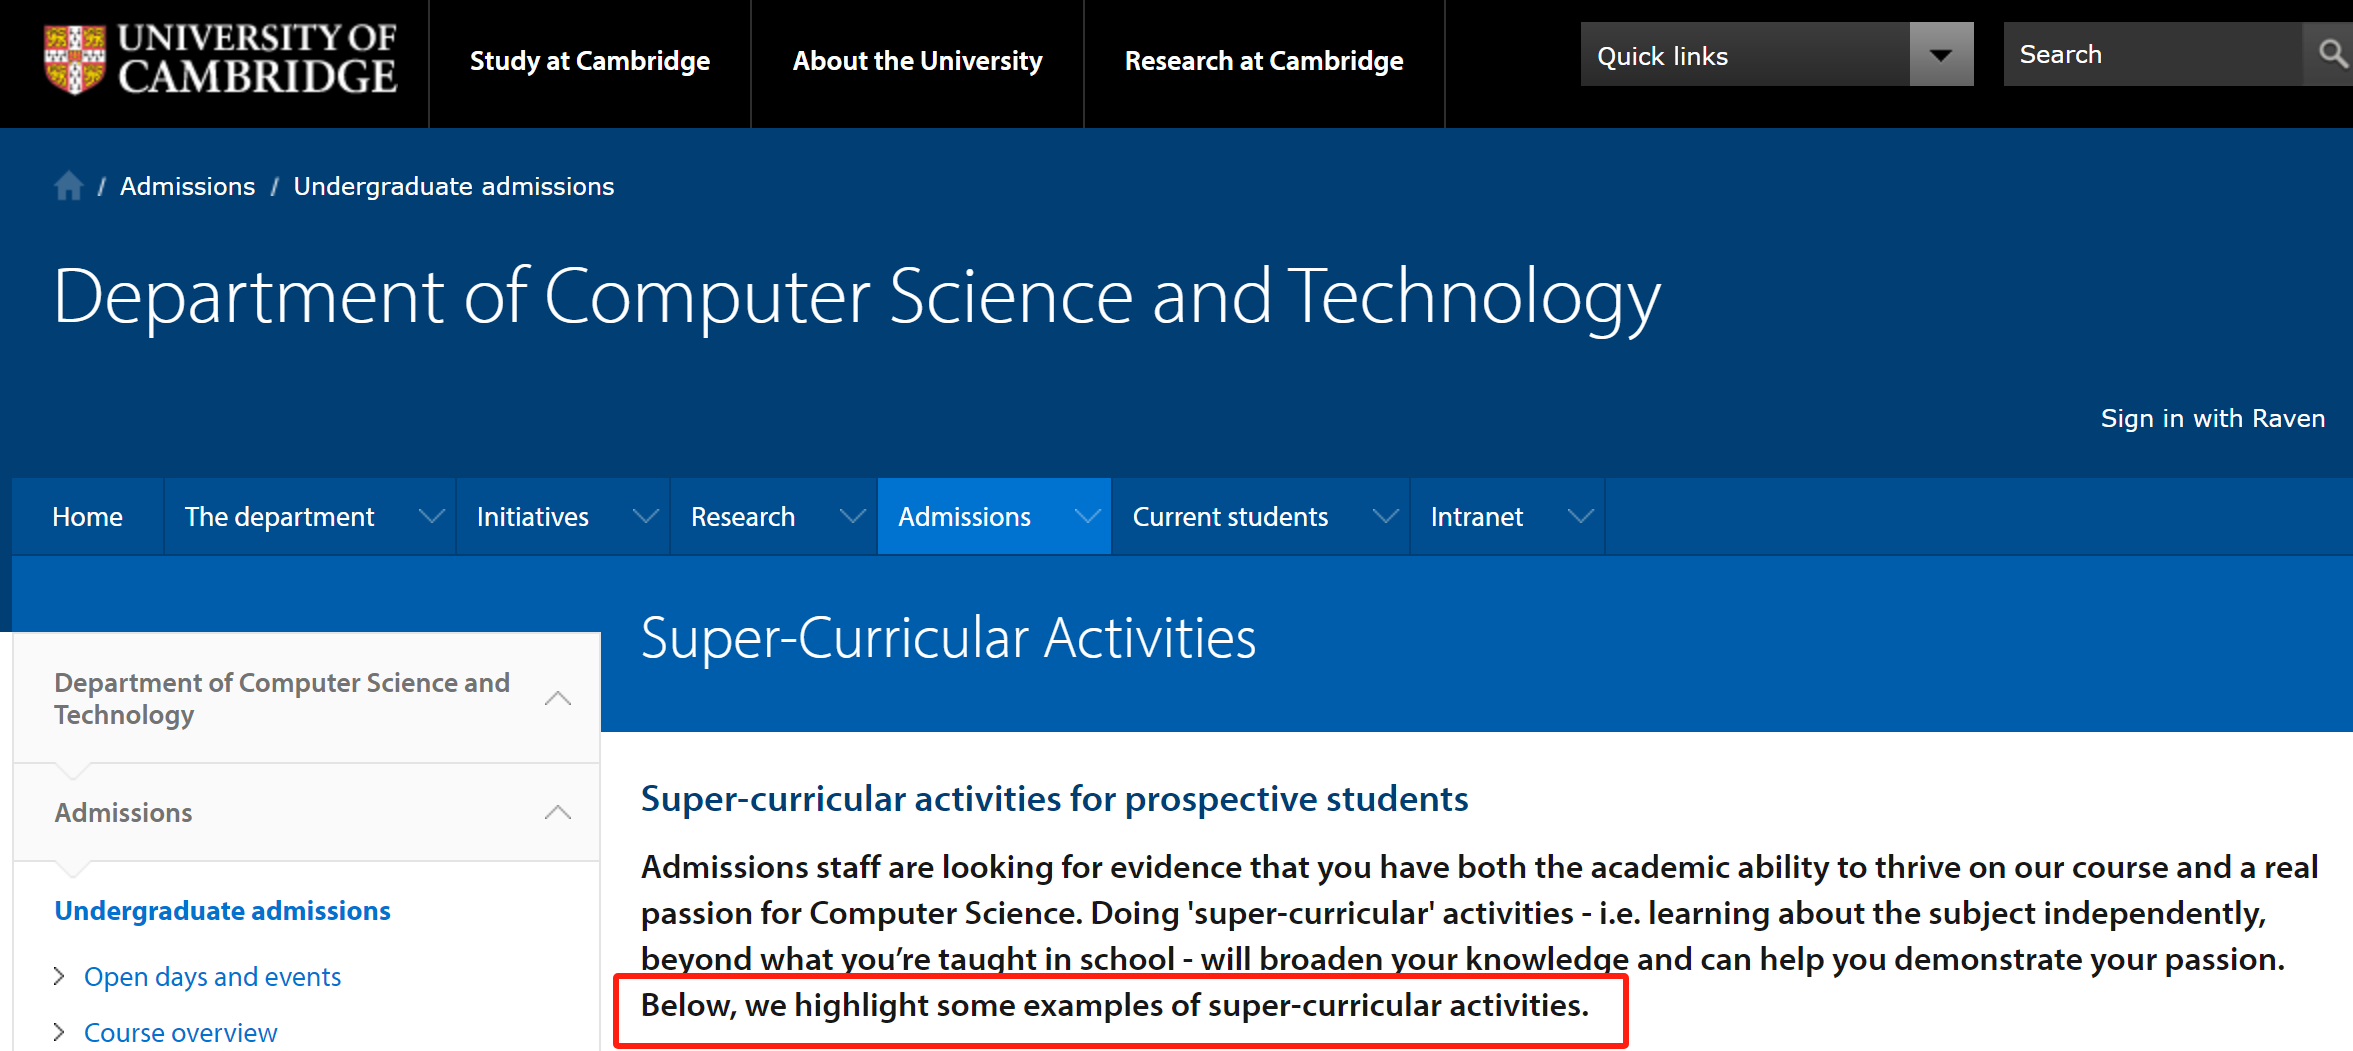
Task: Collapse Department of Computer Science sidebar chevron
Action: [x=558, y=698]
